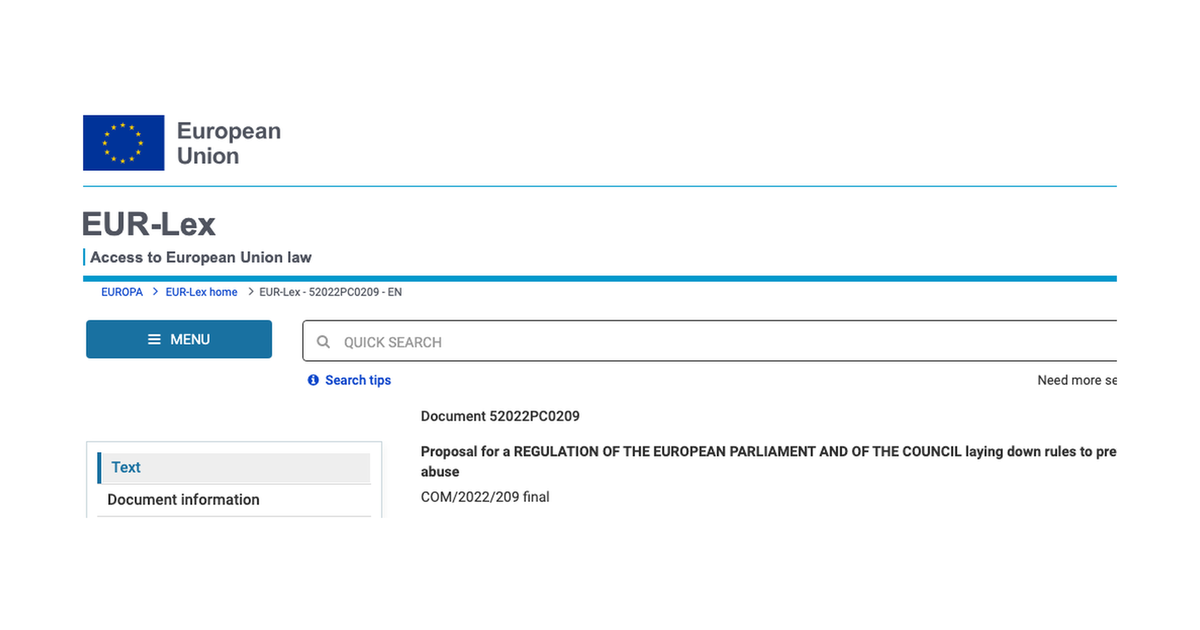Go to the EUROPA breadcrumb link
This screenshot has height=630, width=1200.
(x=122, y=292)
